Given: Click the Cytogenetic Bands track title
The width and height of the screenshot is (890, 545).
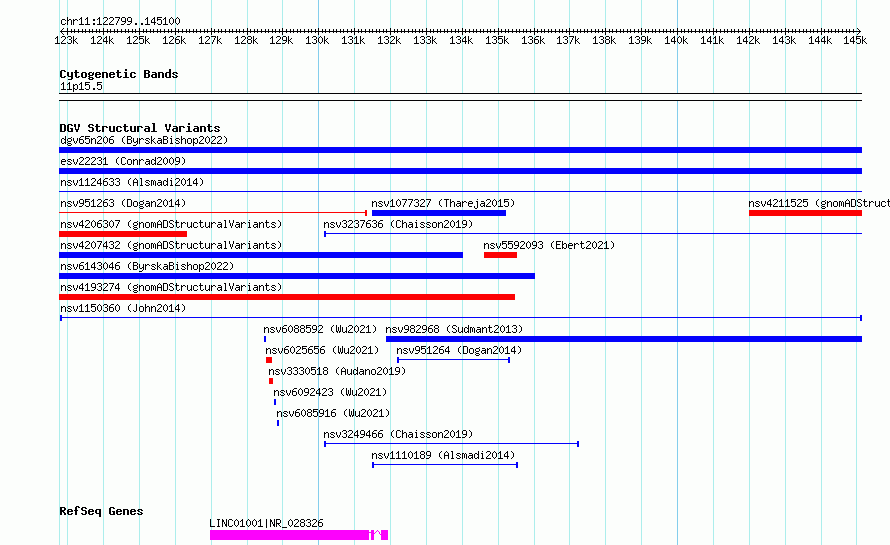Looking at the screenshot, I should [x=119, y=74].
